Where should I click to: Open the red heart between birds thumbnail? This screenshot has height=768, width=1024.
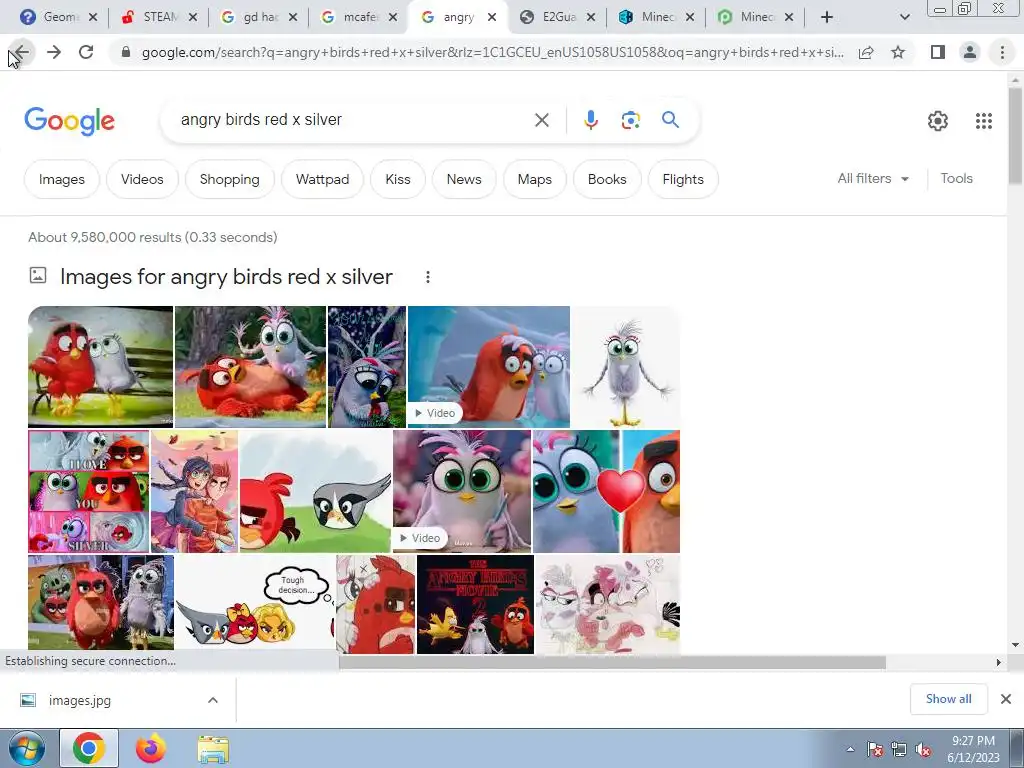[606, 491]
